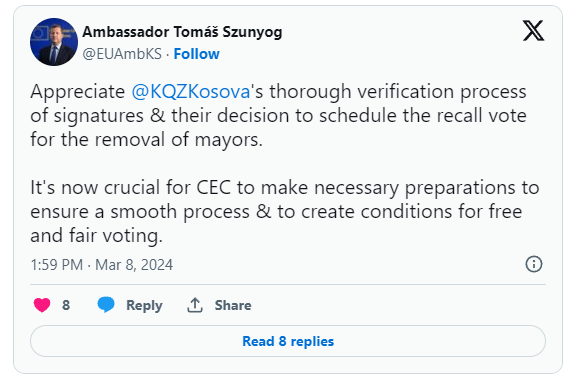
Task: Follow the @EUAmbKS account
Action: click(196, 54)
